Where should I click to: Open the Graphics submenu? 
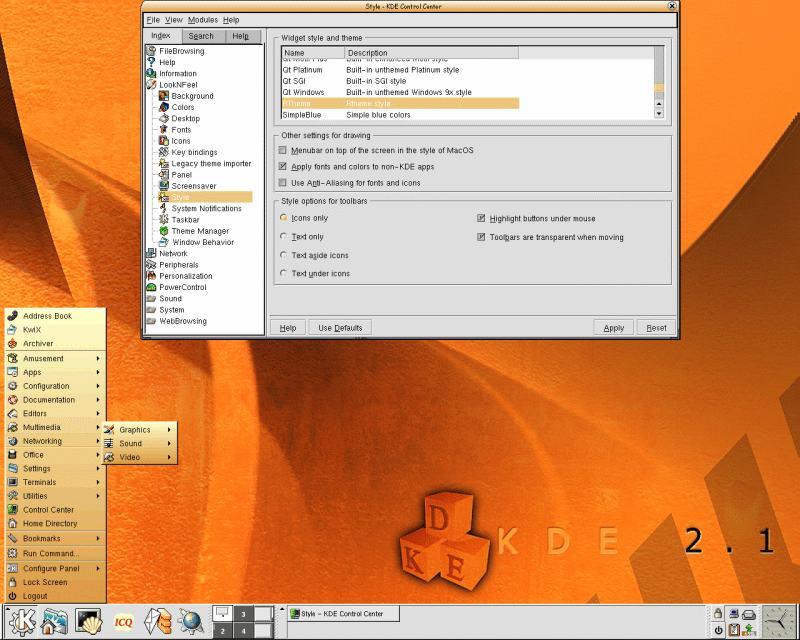point(140,430)
